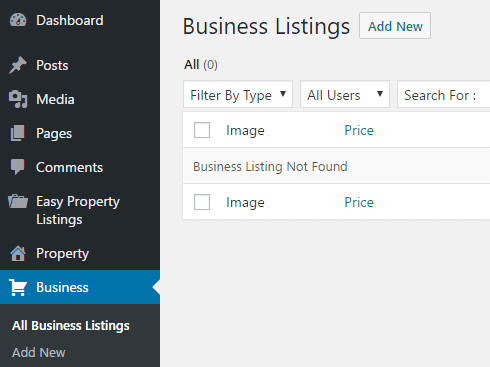Screen dimensions: 490x367
Task: Open the Filter By Type dropdown
Action: tap(238, 94)
